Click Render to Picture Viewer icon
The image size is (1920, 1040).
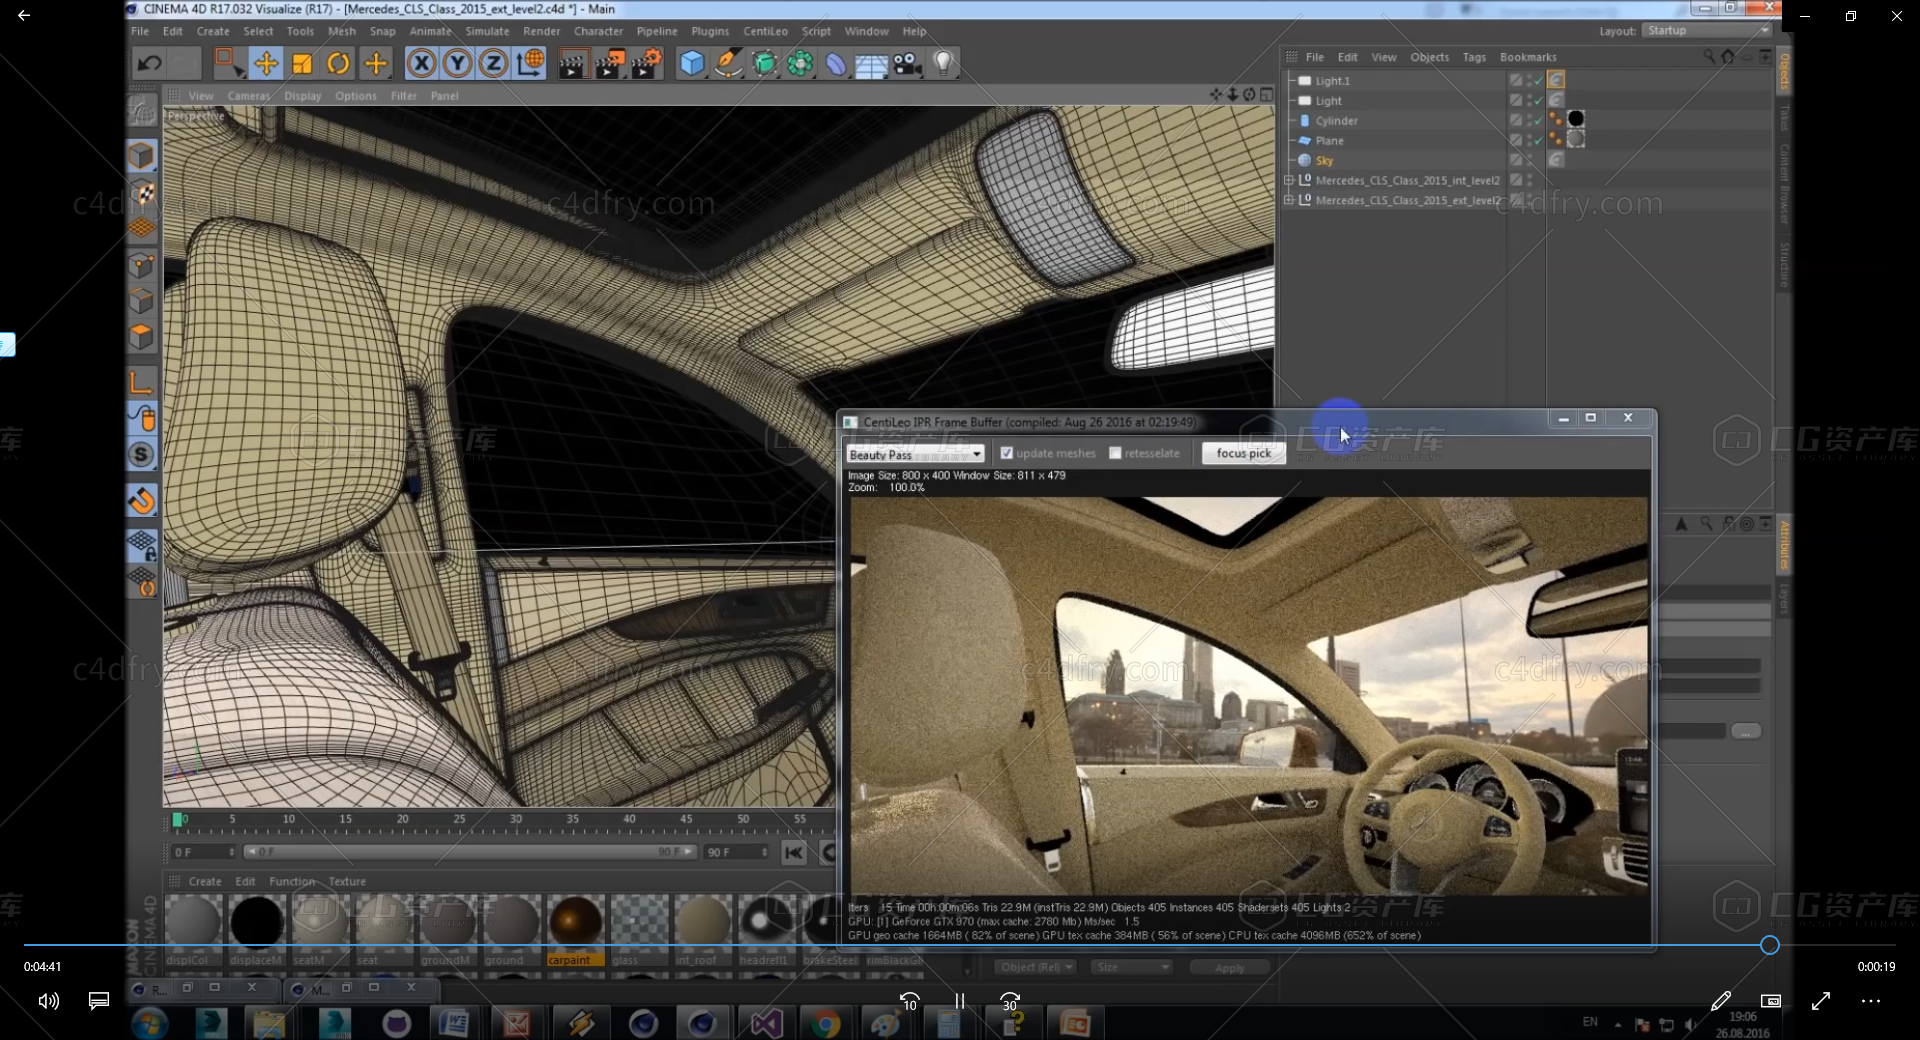pyautogui.click(x=609, y=65)
